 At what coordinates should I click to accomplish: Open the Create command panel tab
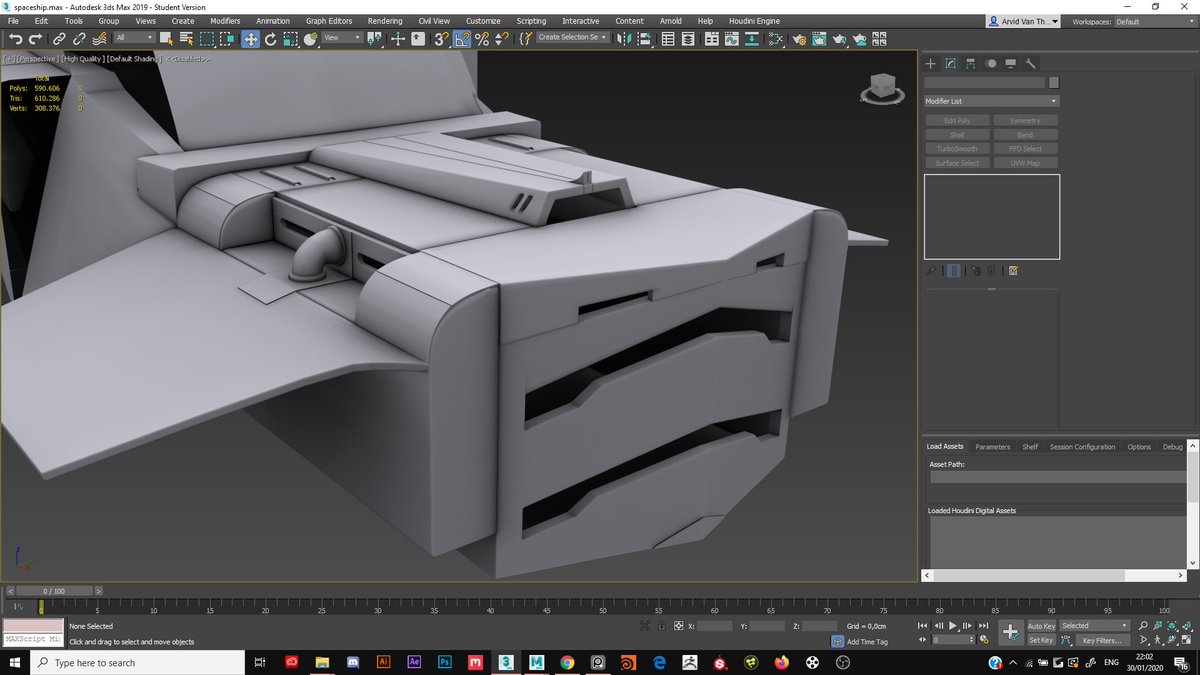coord(931,63)
